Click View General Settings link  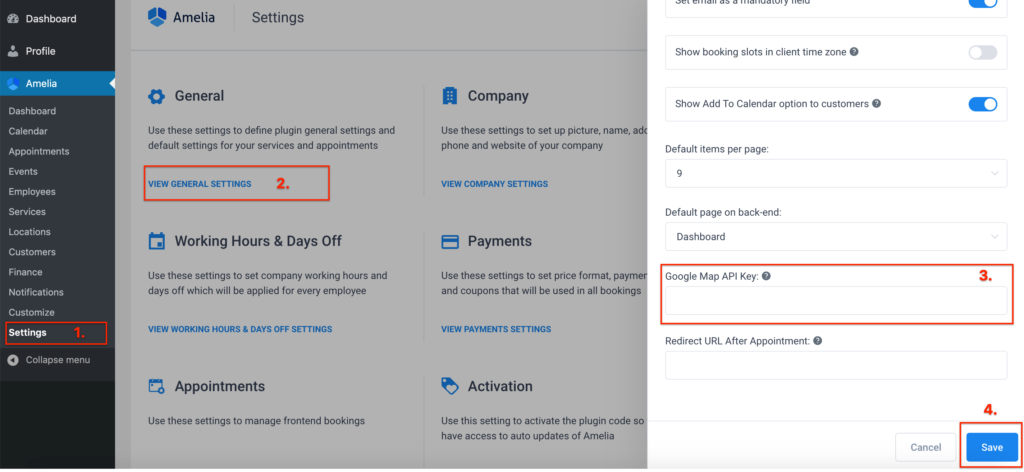pos(200,184)
